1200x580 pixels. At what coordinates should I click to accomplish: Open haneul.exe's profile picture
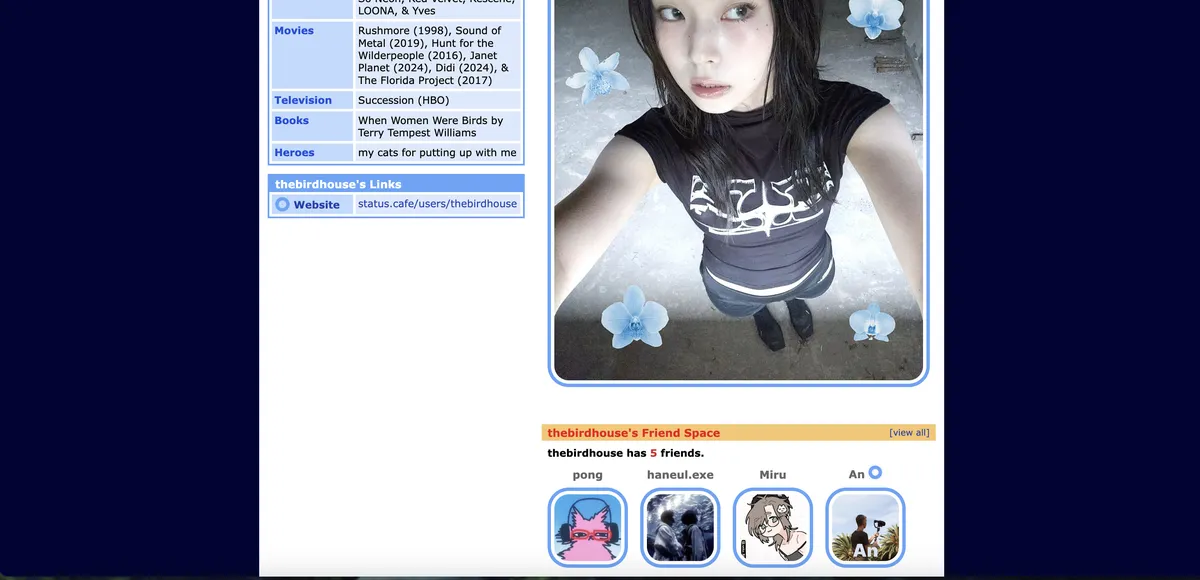[680, 527]
